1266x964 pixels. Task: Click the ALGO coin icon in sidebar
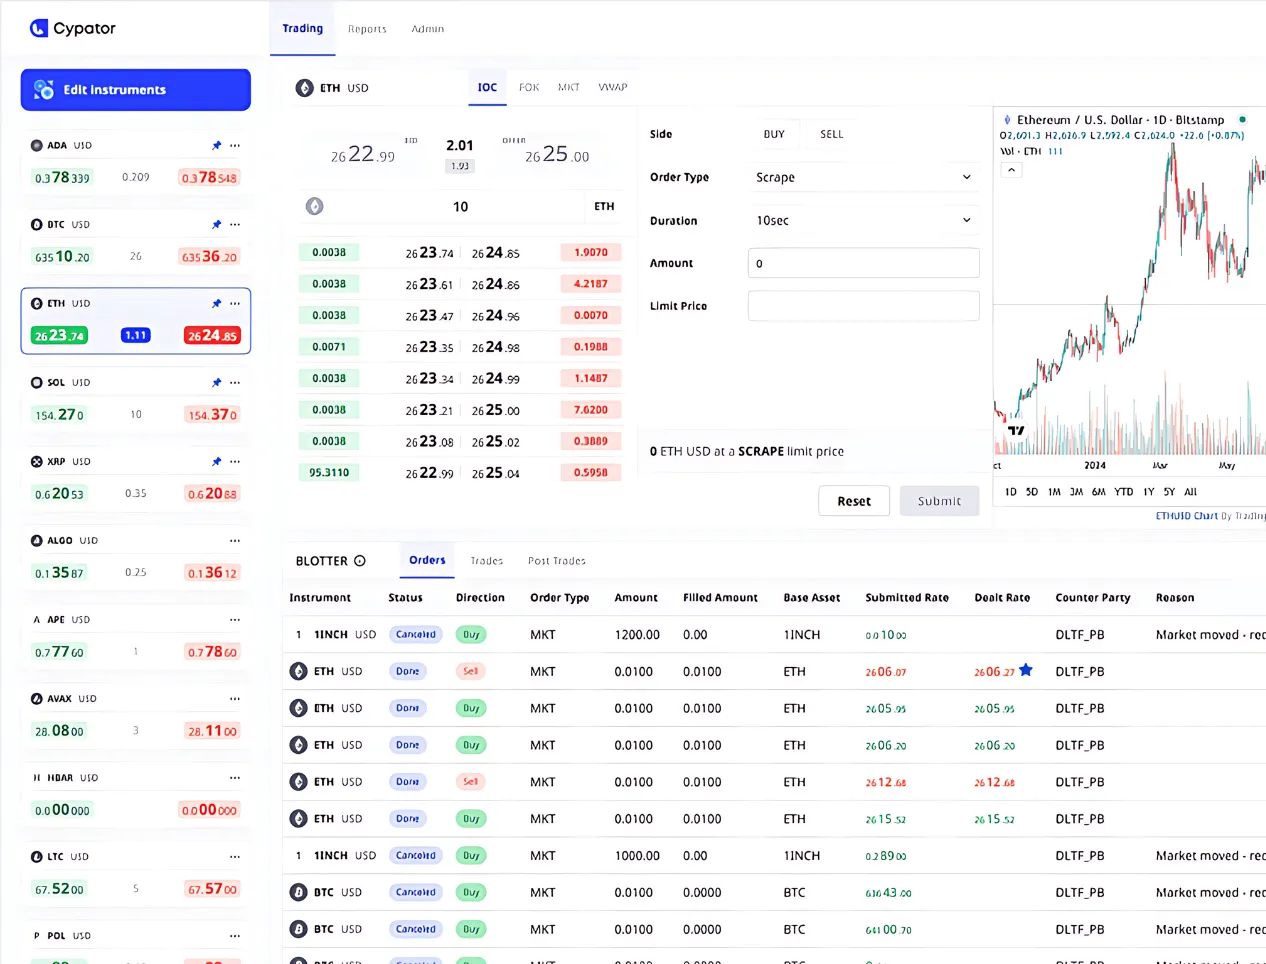click(x=37, y=540)
